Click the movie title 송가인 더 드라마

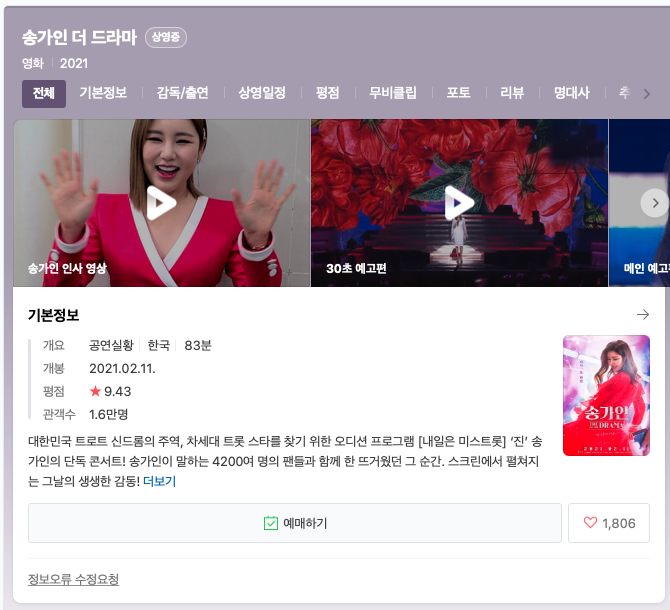point(79,38)
